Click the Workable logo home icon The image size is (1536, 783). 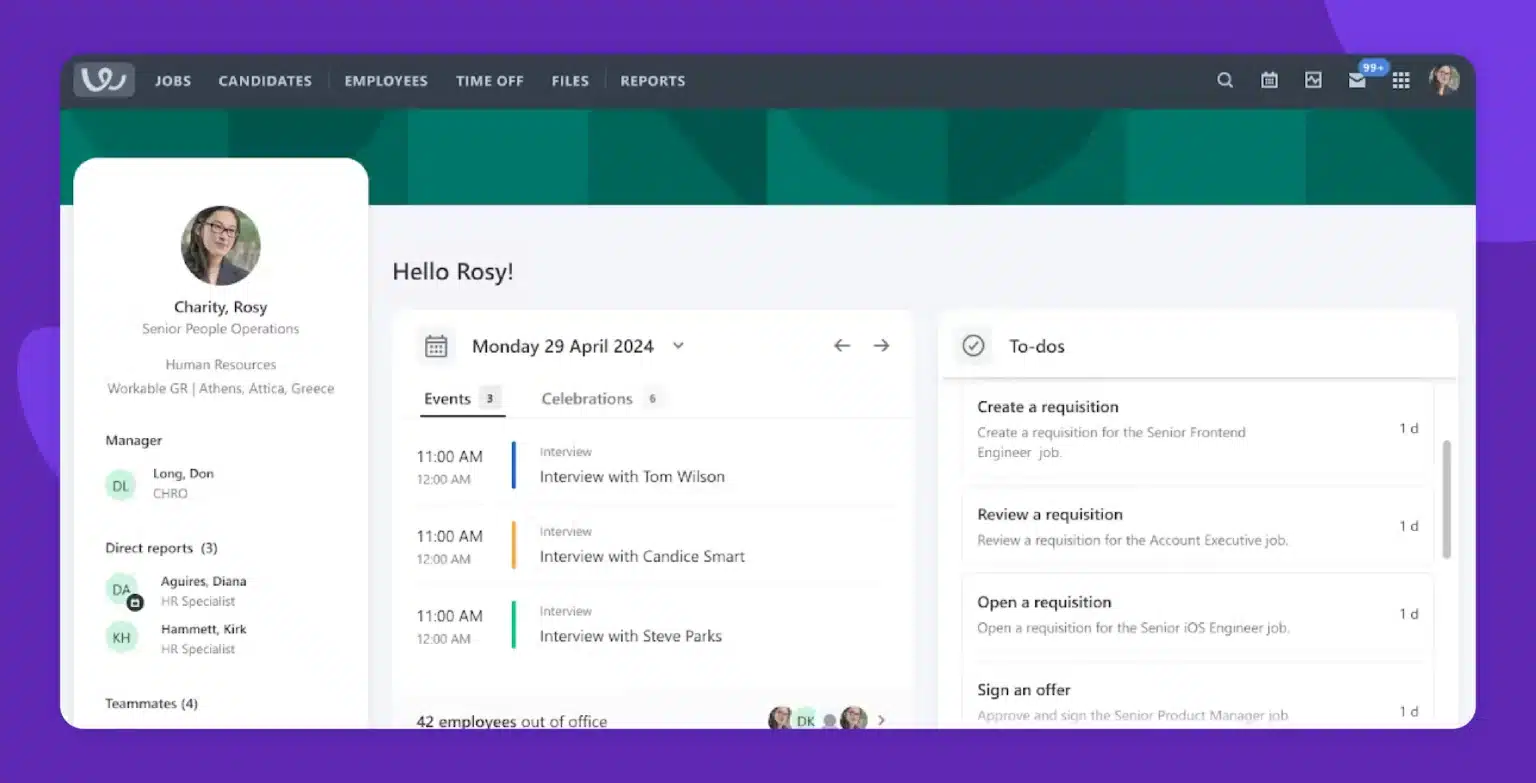pyautogui.click(x=104, y=80)
